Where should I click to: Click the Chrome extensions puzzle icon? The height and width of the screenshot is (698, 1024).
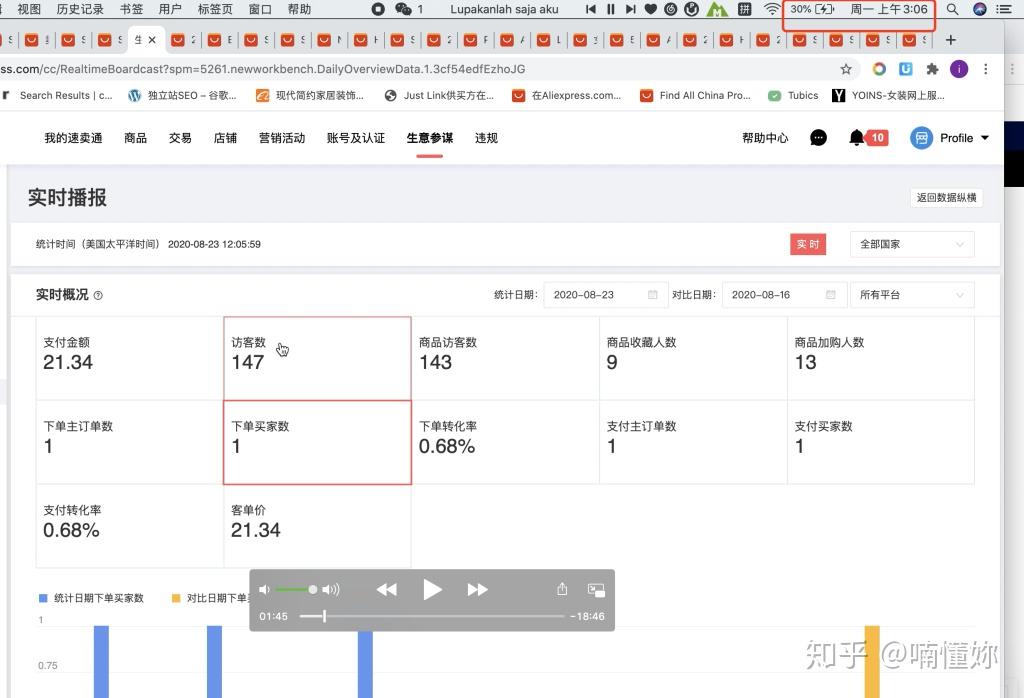pyautogui.click(x=933, y=69)
